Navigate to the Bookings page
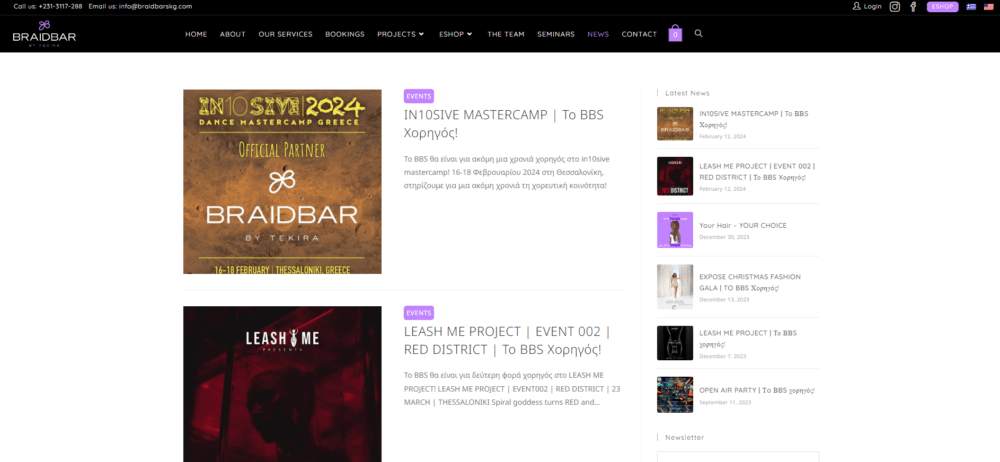The image size is (1000, 462). coord(344,34)
